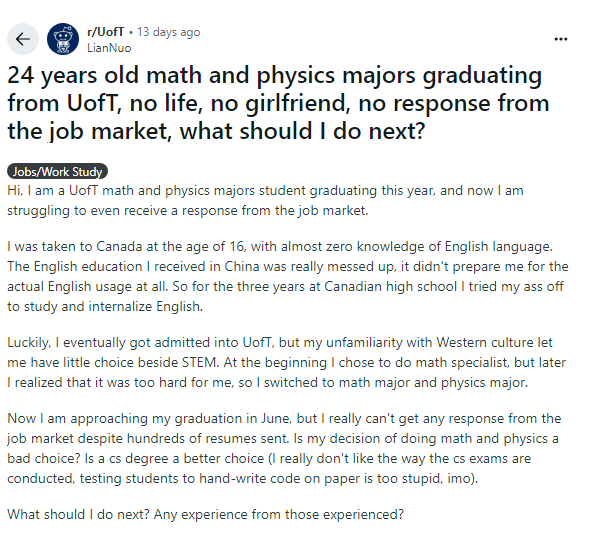Screen dimensions: 592x533
Task: Open LianNuo's user profile
Action: click(109, 48)
